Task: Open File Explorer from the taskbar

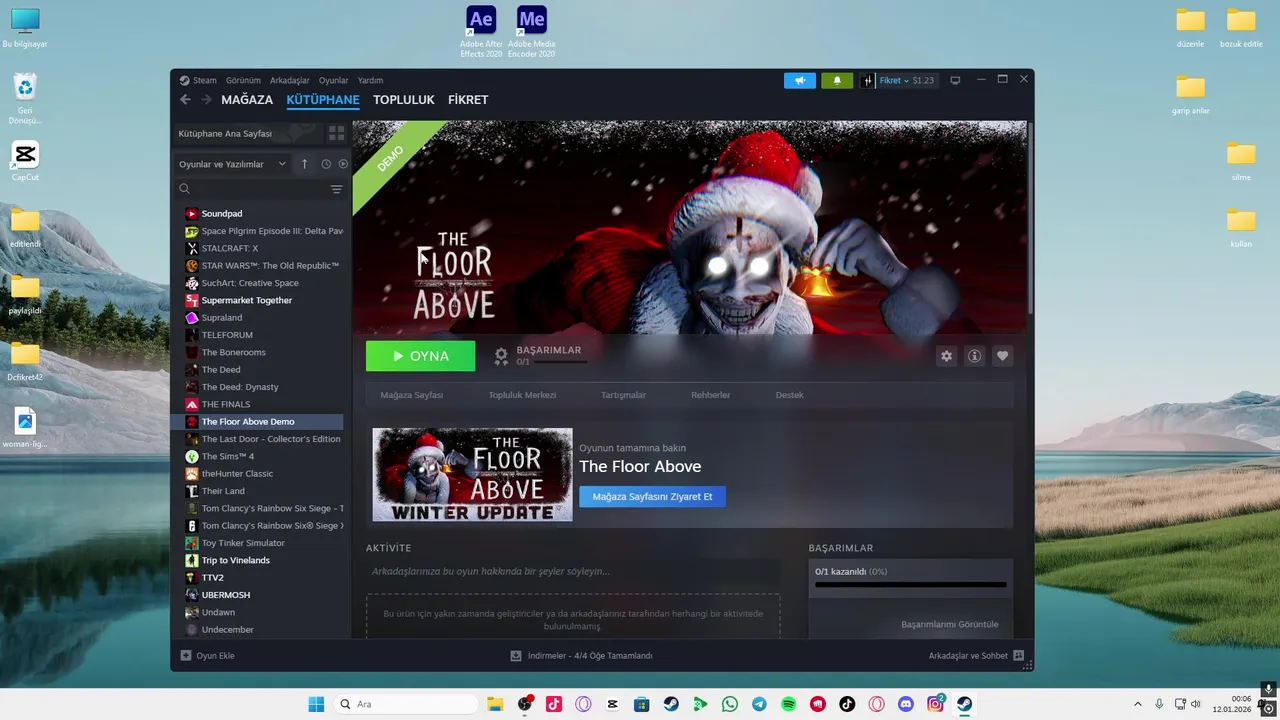Action: point(495,704)
